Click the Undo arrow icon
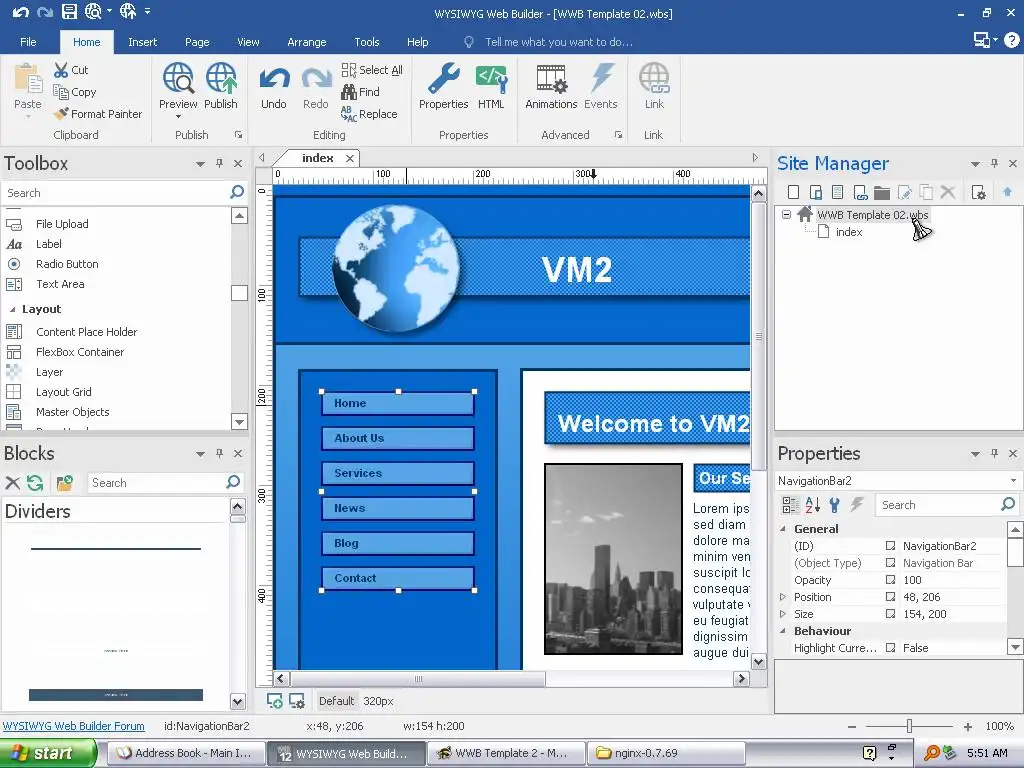The width and height of the screenshot is (1024, 768). [274, 80]
